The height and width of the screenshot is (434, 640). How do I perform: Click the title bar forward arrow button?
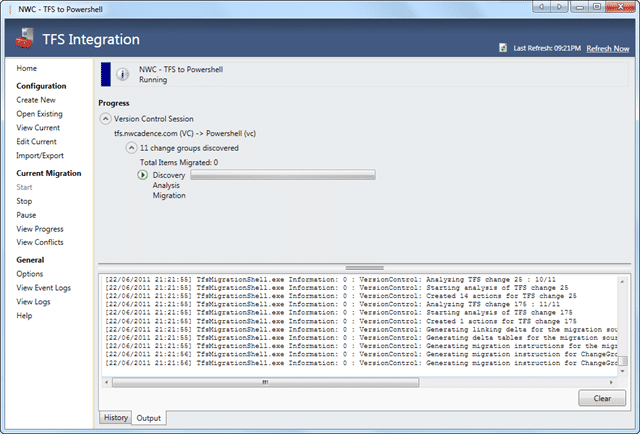tap(559, 7)
